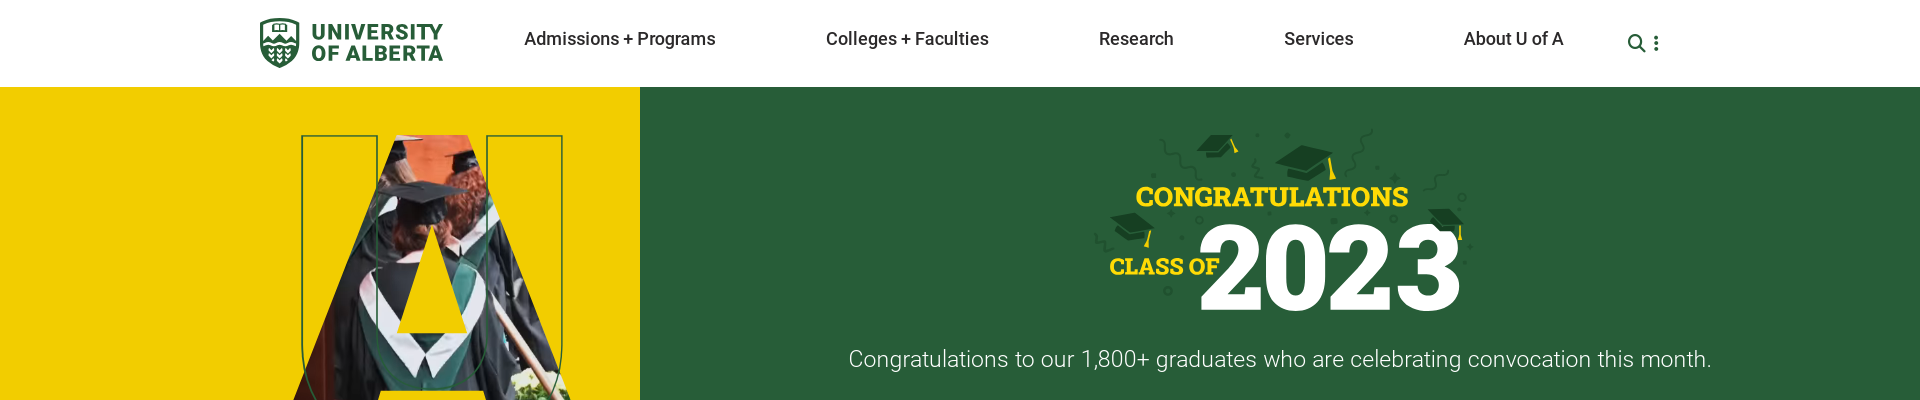Viewport: 1920px width, 400px height.
Task: Open the three-dot more options menu
Action: (1656, 43)
